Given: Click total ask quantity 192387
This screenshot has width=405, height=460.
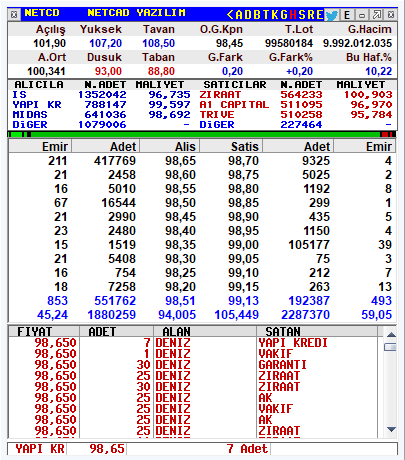Looking at the screenshot, I should (x=309, y=301).
